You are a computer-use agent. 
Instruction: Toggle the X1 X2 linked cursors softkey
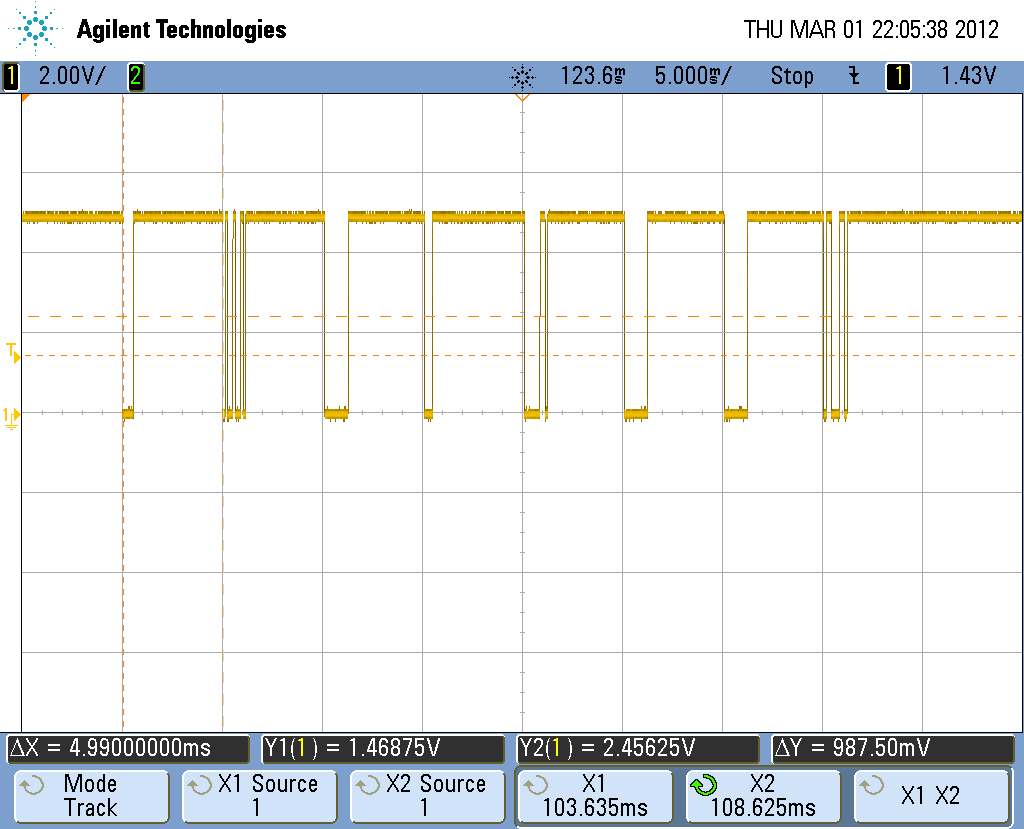[932, 796]
